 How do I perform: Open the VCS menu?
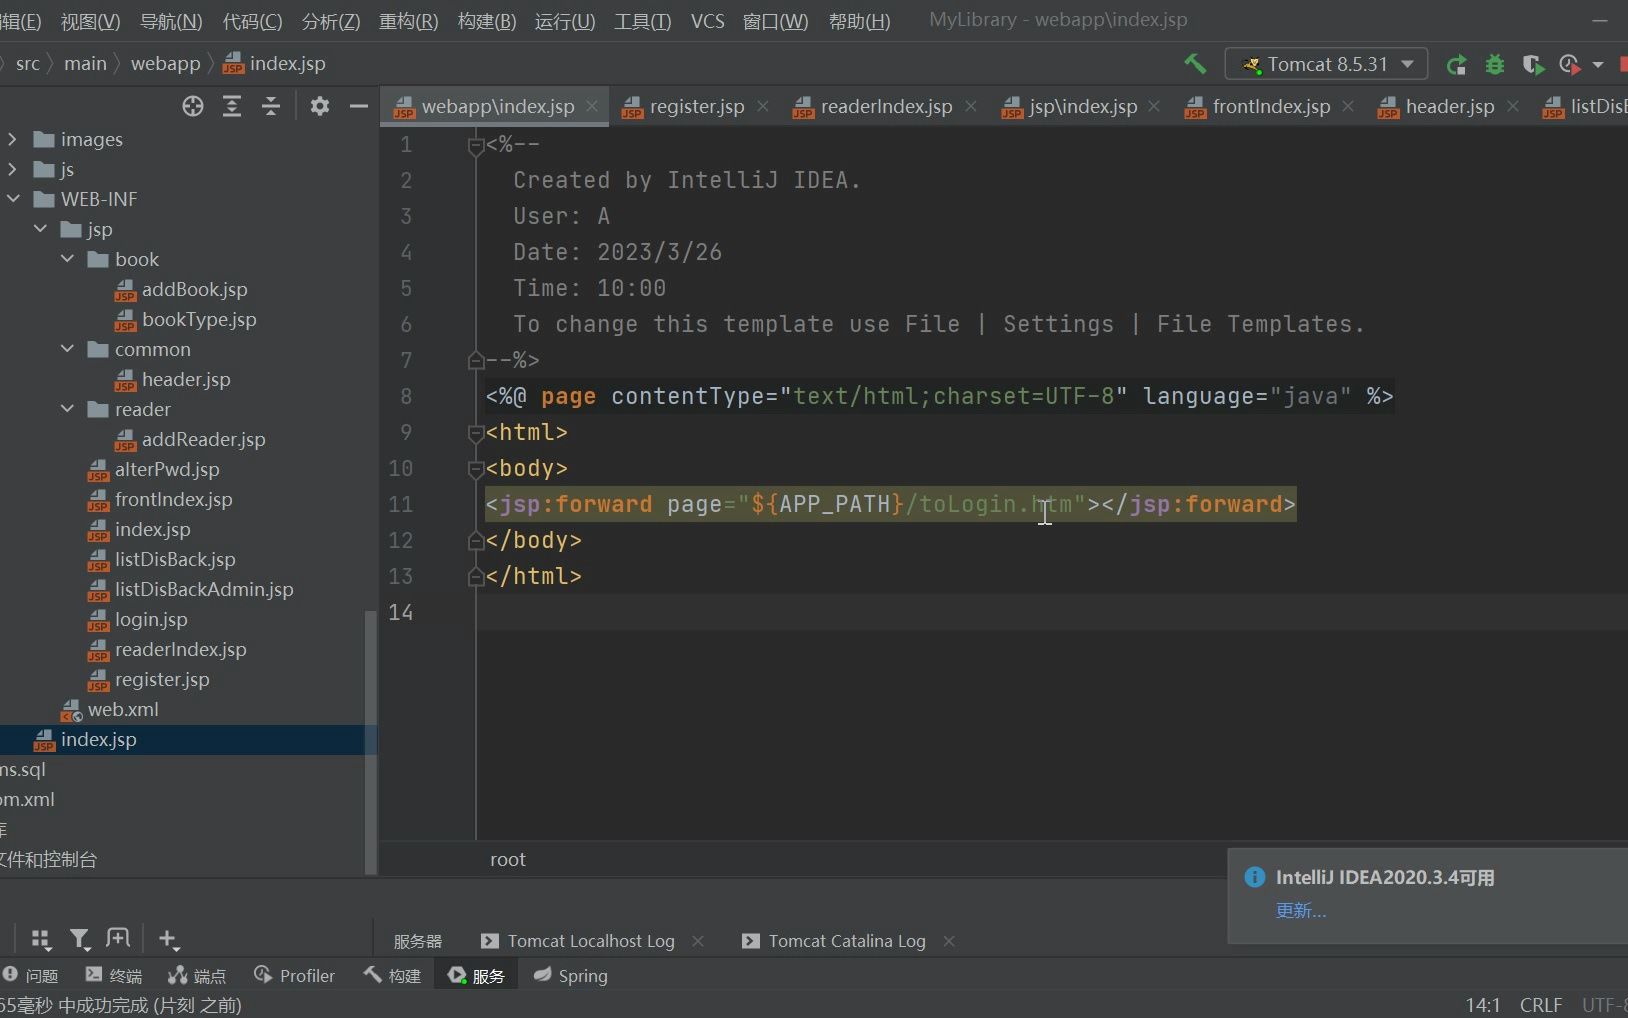(x=707, y=21)
